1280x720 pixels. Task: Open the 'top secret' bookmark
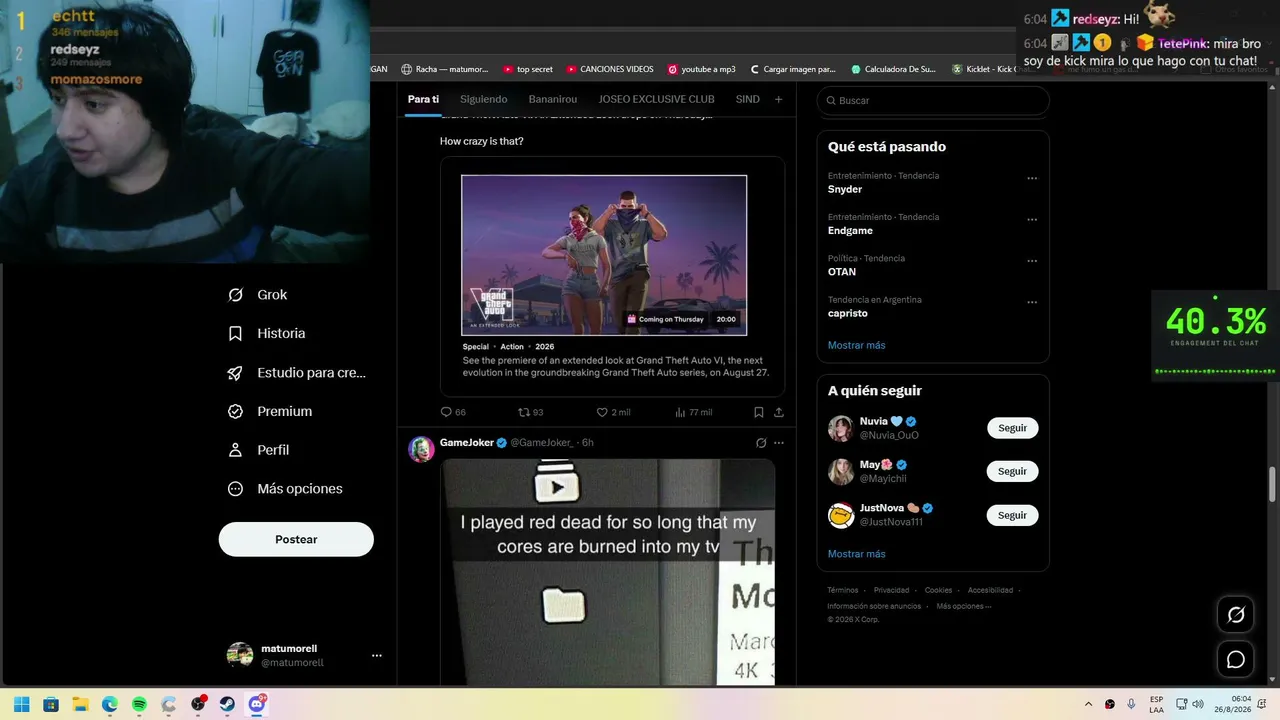click(527, 69)
